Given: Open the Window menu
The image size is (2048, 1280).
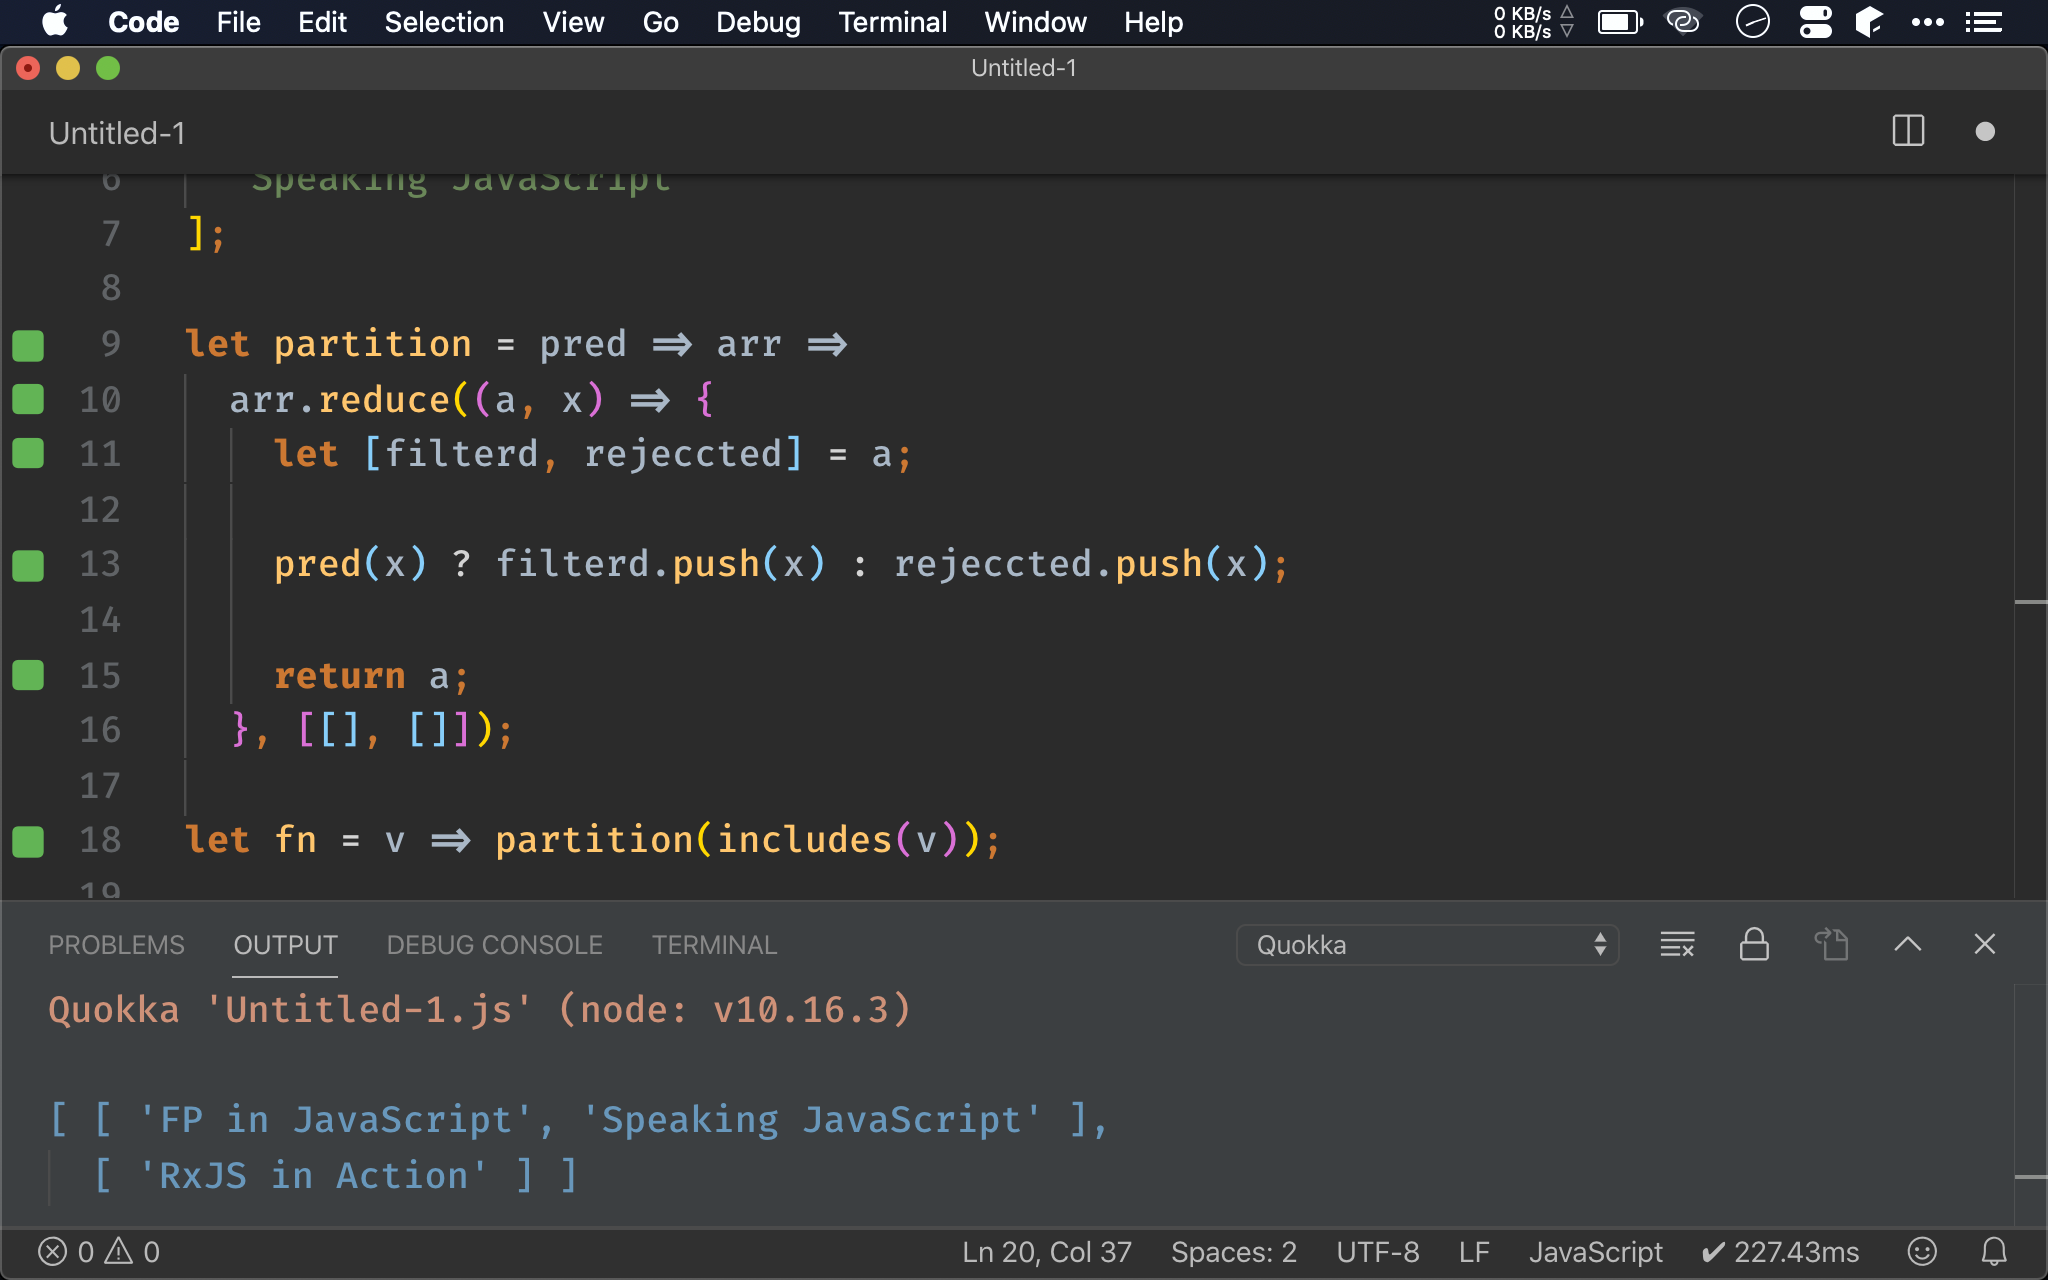Looking at the screenshot, I should pyautogui.click(x=1035, y=22).
